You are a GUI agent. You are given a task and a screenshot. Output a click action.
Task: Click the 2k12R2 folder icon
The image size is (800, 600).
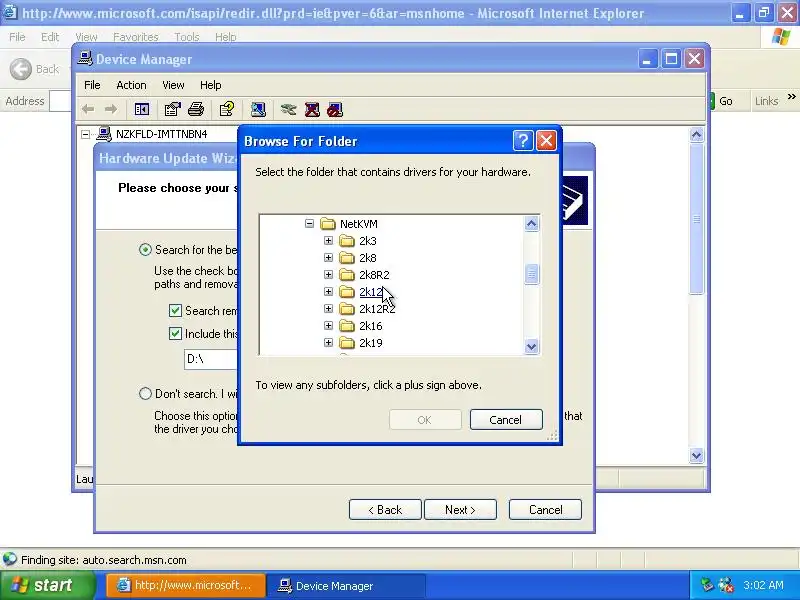[x=347, y=309]
